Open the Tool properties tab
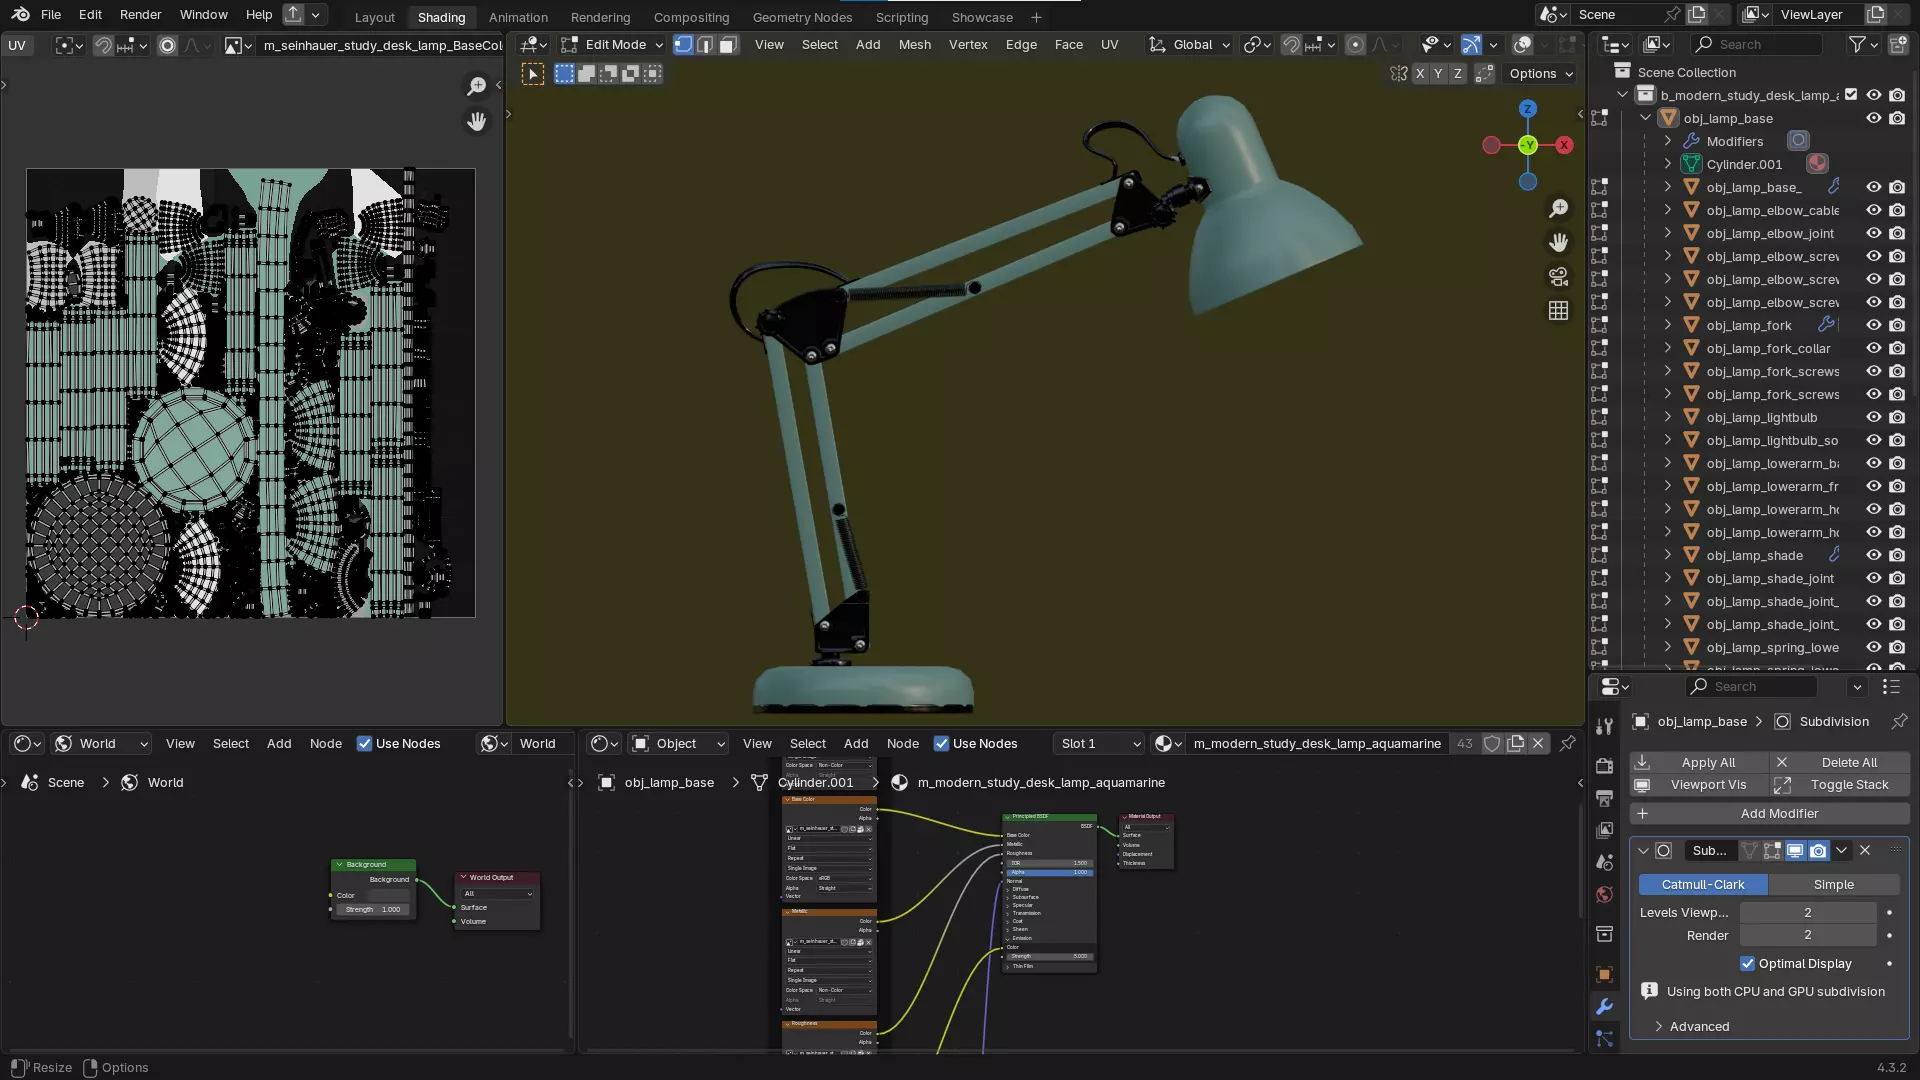 coord(1604,726)
